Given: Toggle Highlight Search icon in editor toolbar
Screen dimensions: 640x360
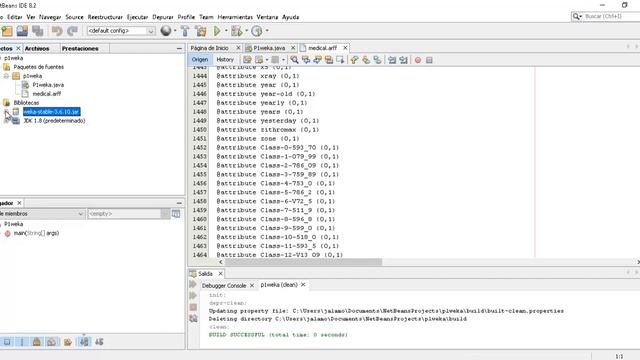Looking at the screenshot, I should coord(329,60).
